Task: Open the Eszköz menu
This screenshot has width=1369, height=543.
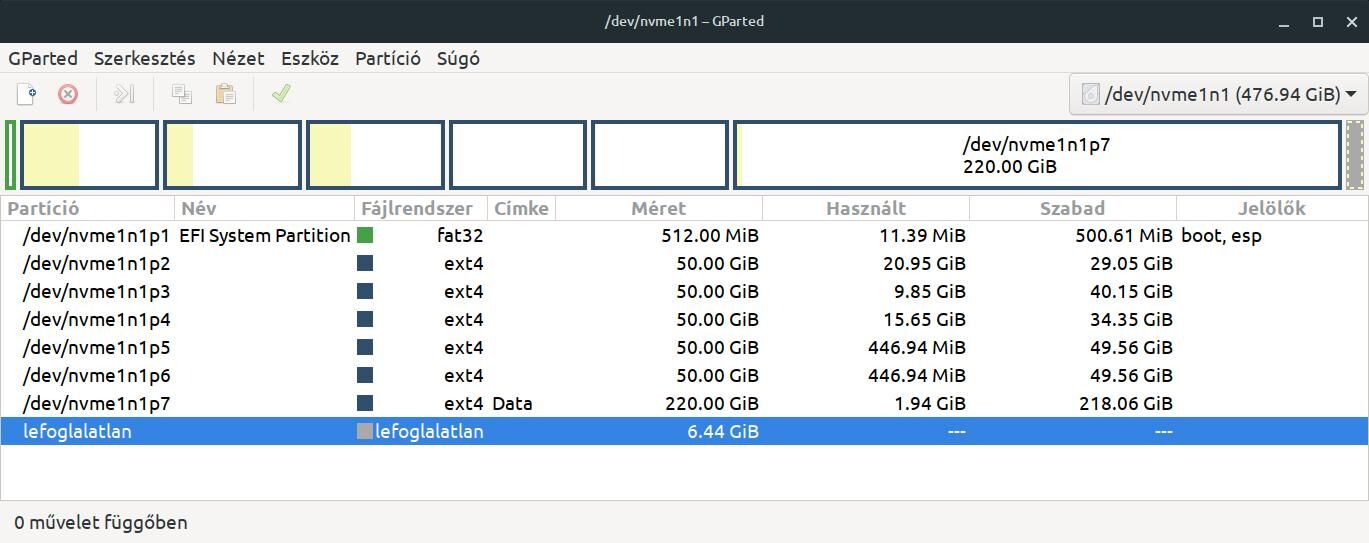Action: coord(310,58)
